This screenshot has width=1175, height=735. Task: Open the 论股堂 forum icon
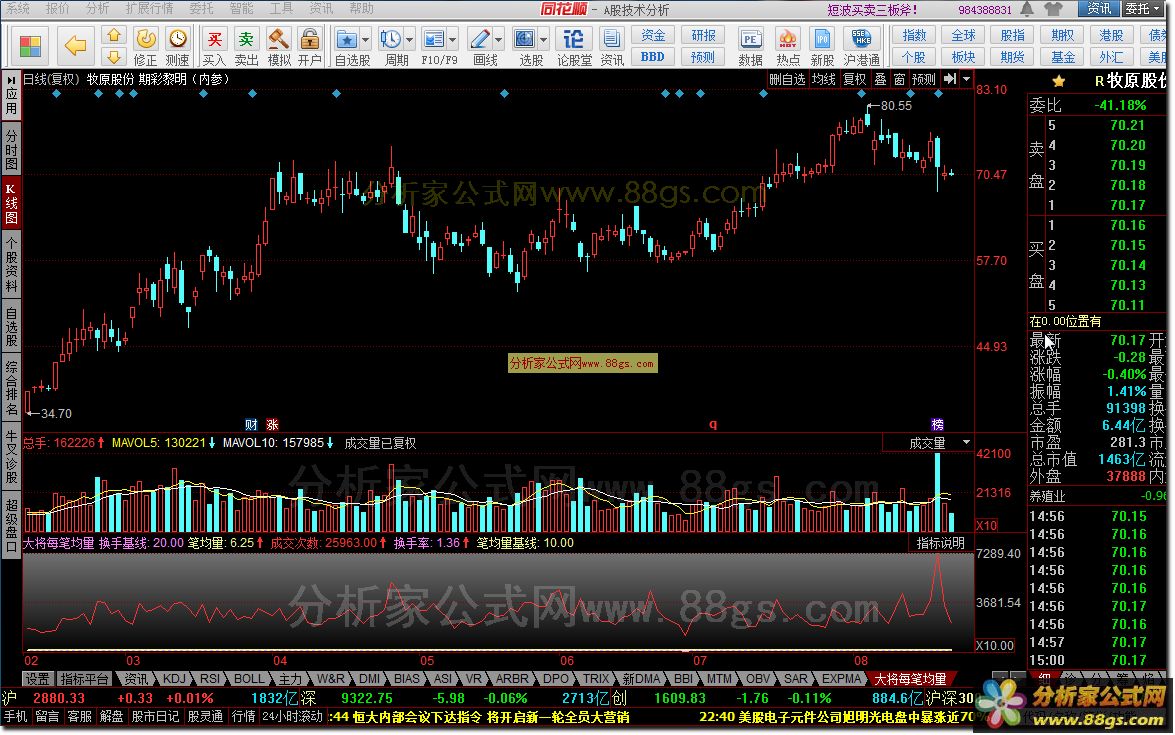click(574, 46)
